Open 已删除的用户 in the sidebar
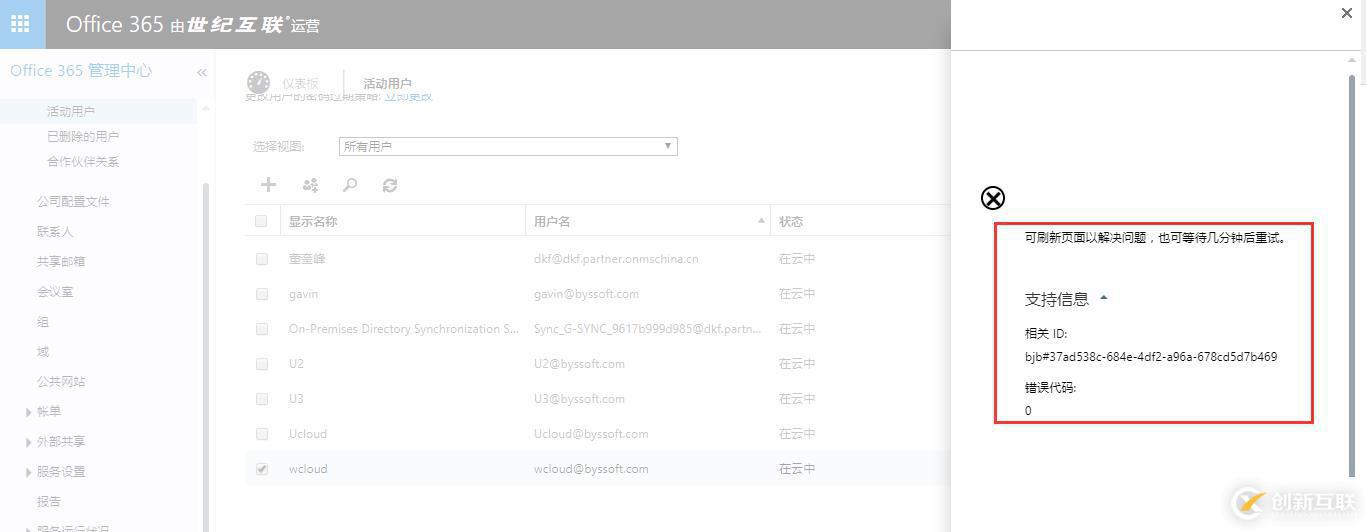 (83, 136)
